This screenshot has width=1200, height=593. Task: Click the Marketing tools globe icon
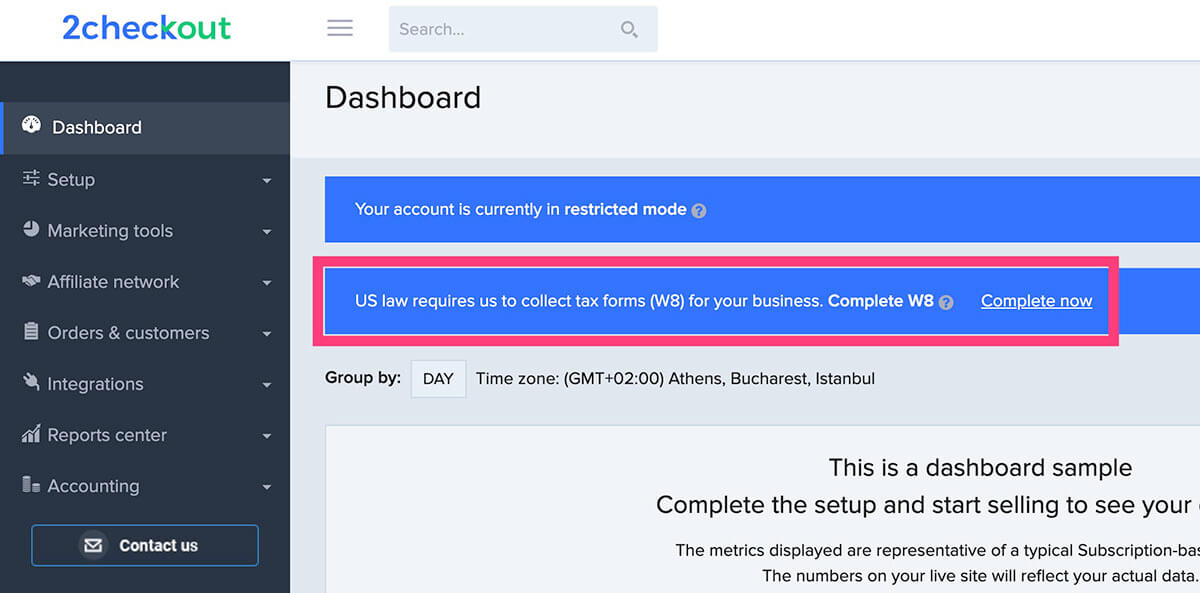pyautogui.click(x=31, y=230)
